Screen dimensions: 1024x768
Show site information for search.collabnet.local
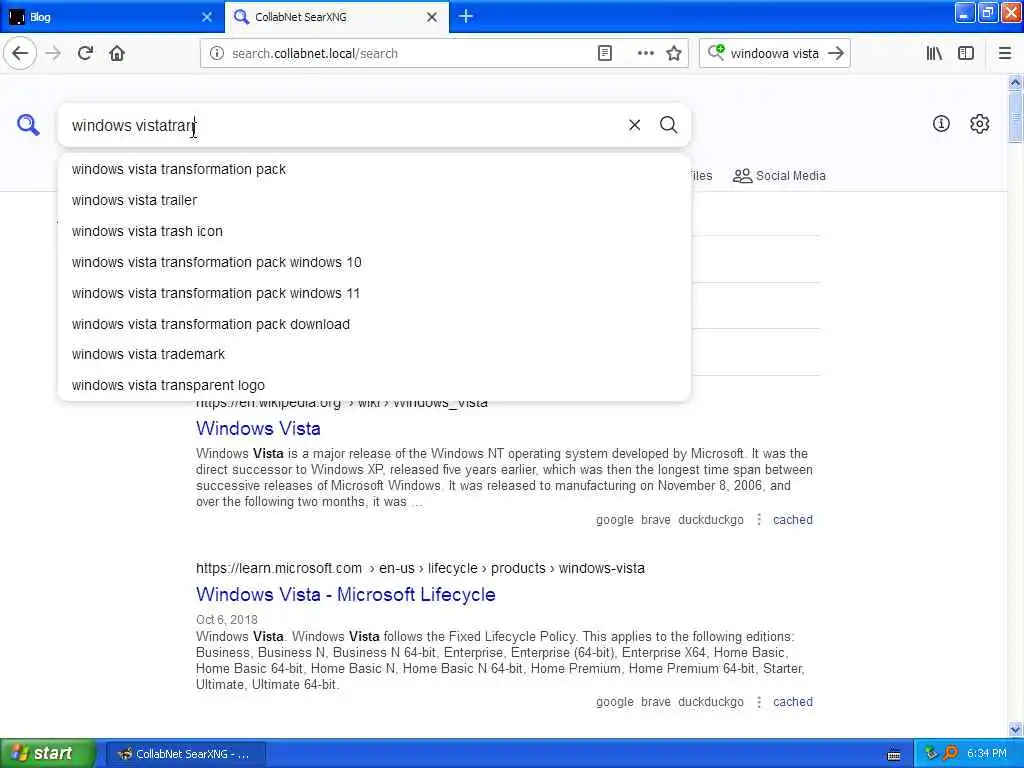click(x=216, y=54)
